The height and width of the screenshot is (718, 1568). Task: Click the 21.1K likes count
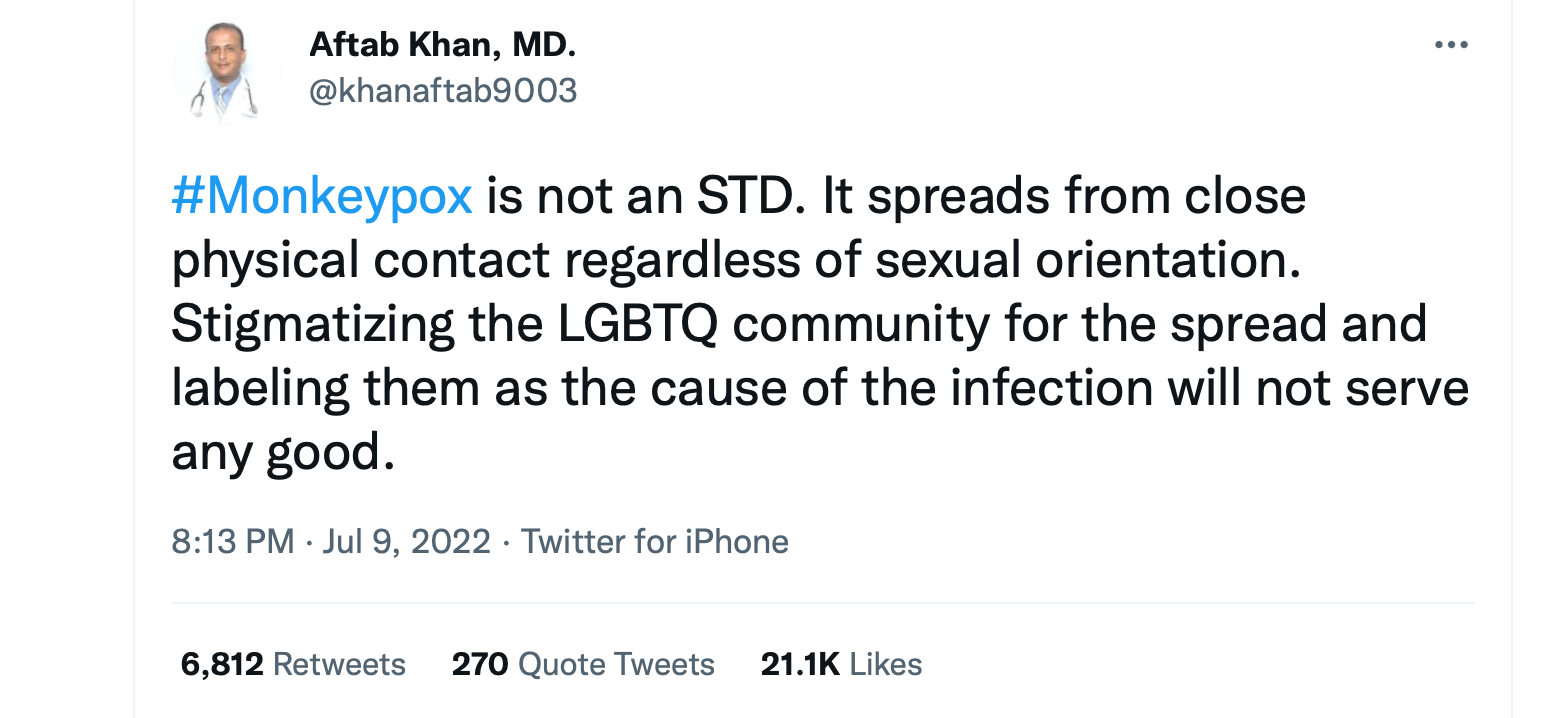tap(800, 664)
